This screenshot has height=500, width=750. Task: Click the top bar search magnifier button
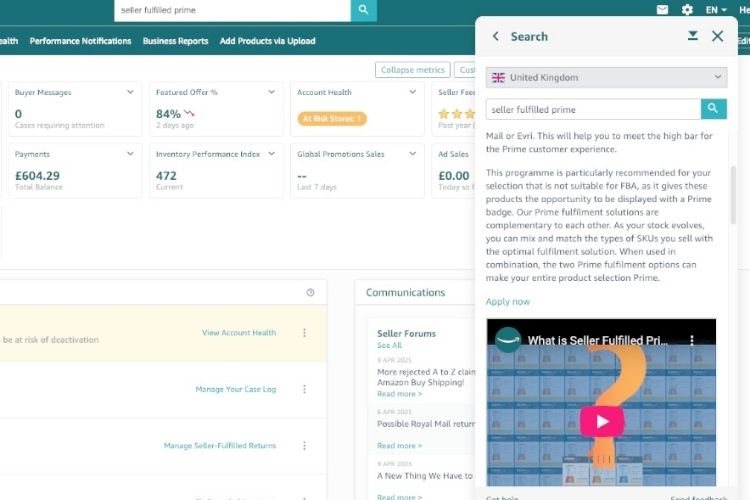[364, 10]
